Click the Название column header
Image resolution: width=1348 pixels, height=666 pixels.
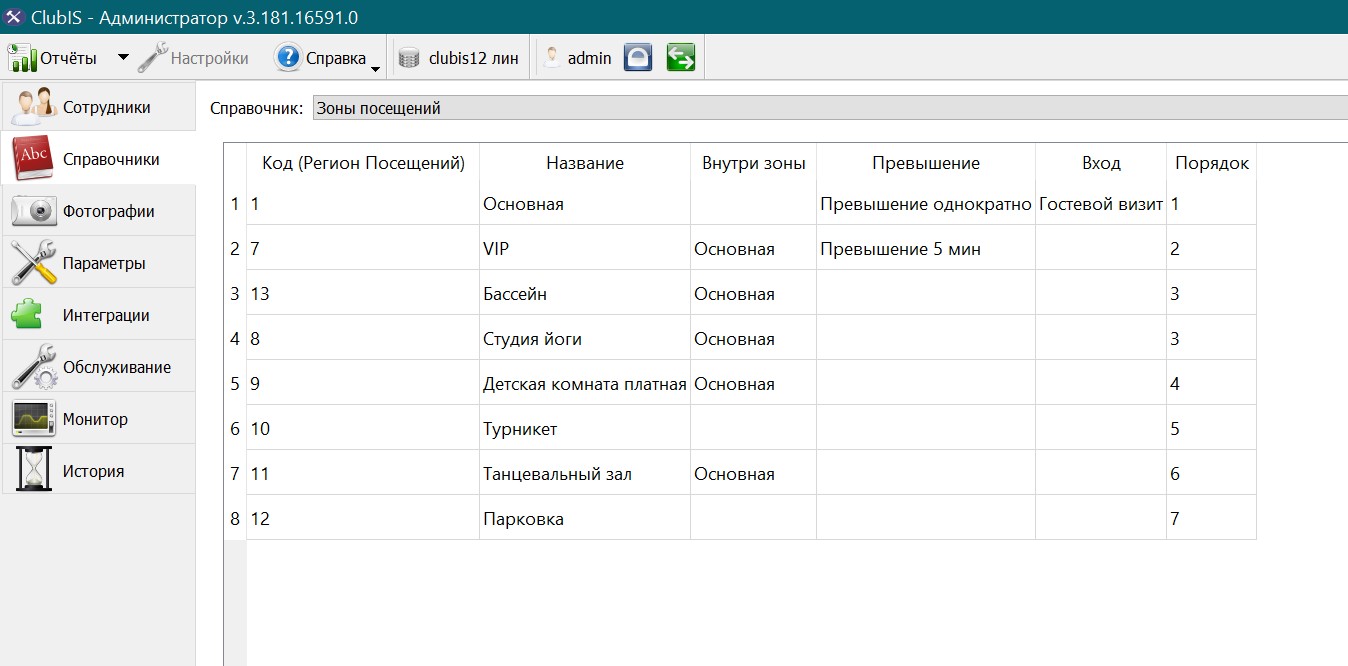pyautogui.click(x=585, y=163)
